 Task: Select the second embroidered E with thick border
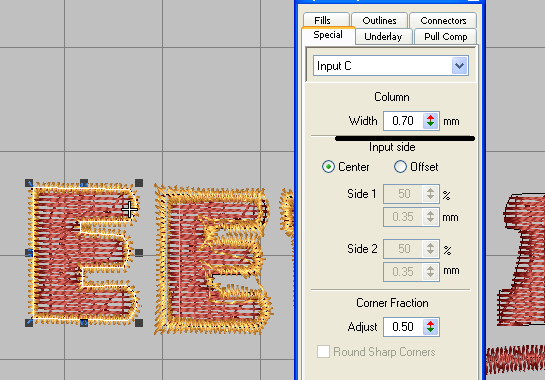213,260
